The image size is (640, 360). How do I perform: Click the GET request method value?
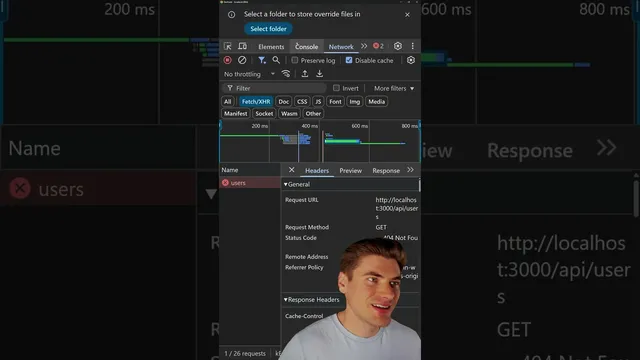[x=381, y=227]
